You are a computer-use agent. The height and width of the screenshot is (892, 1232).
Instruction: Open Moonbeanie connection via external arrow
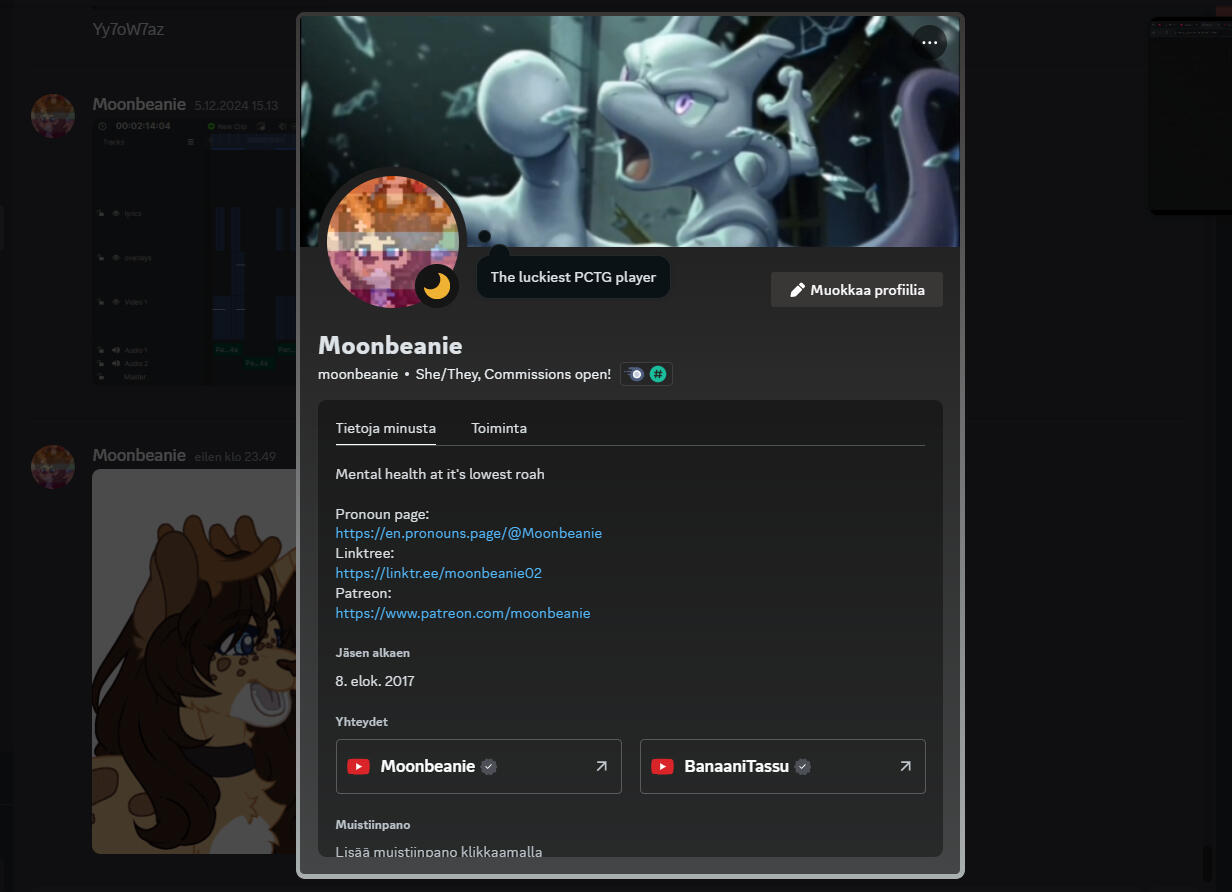point(601,766)
